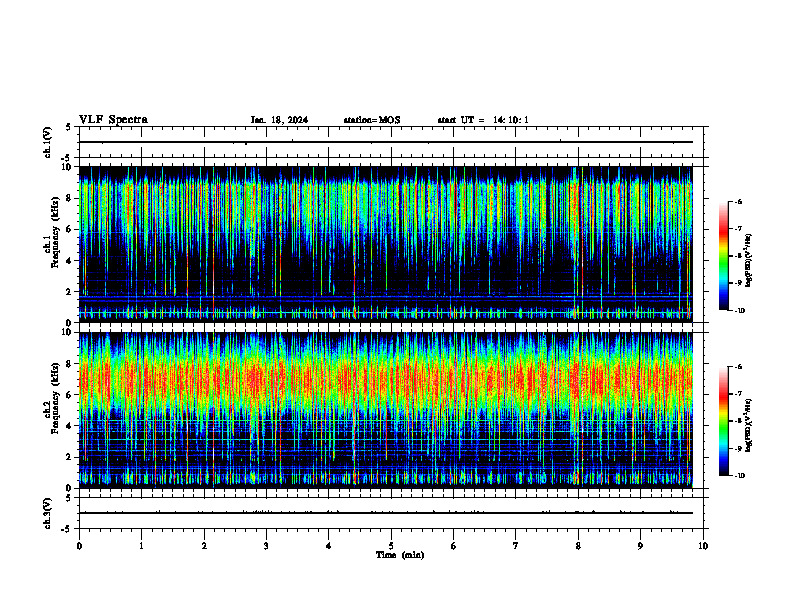Click inside the ch.2 spectrogram panel
The image size is (792, 612).
pyautogui.click(x=385, y=410)
